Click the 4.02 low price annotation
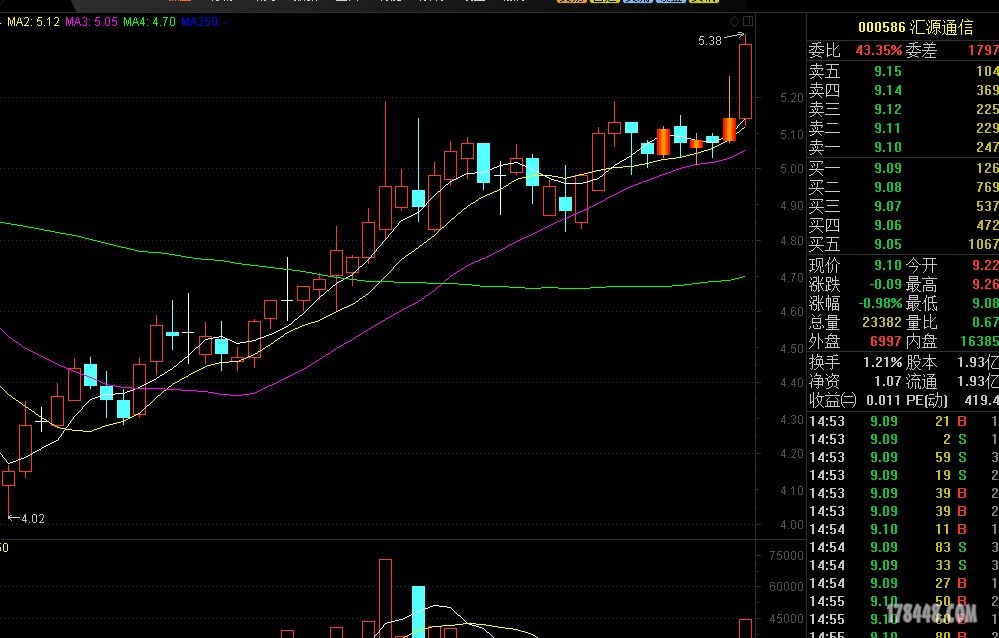999x638 pixels. (x=33, y=519)
